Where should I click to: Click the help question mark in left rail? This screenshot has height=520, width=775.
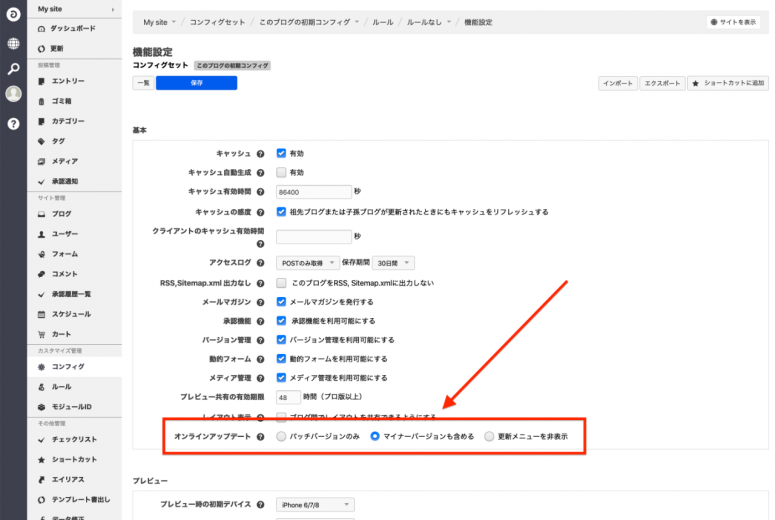pos(14,124)
